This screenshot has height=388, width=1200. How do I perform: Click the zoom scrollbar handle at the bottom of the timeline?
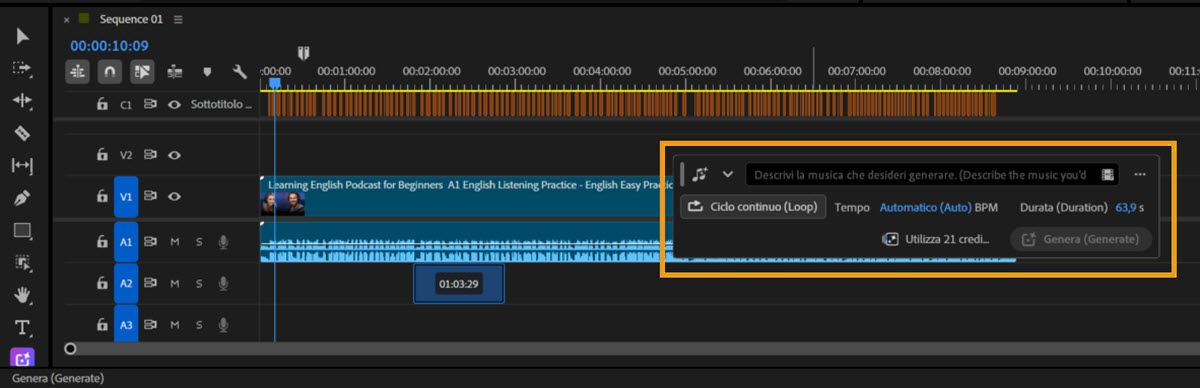pyautogui.click(x=70, y=349)
